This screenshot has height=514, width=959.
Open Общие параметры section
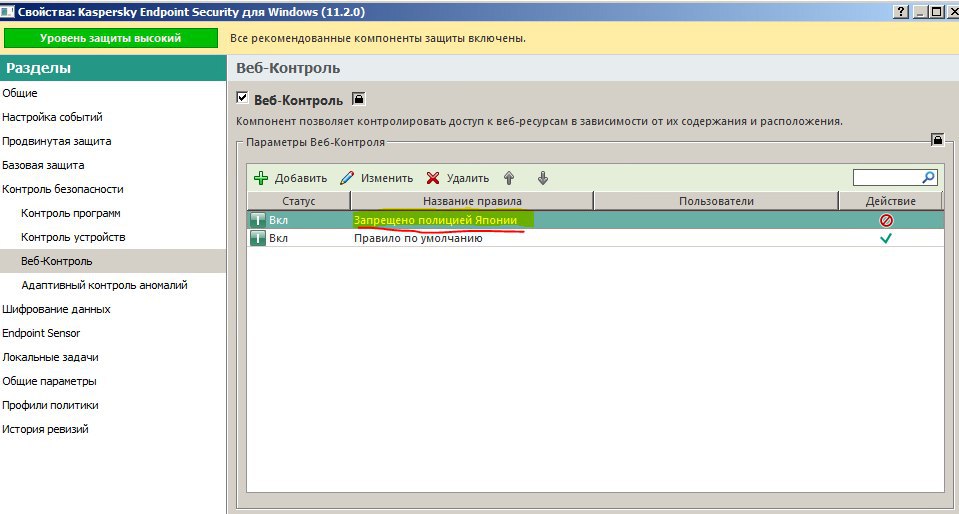(49, 381)
